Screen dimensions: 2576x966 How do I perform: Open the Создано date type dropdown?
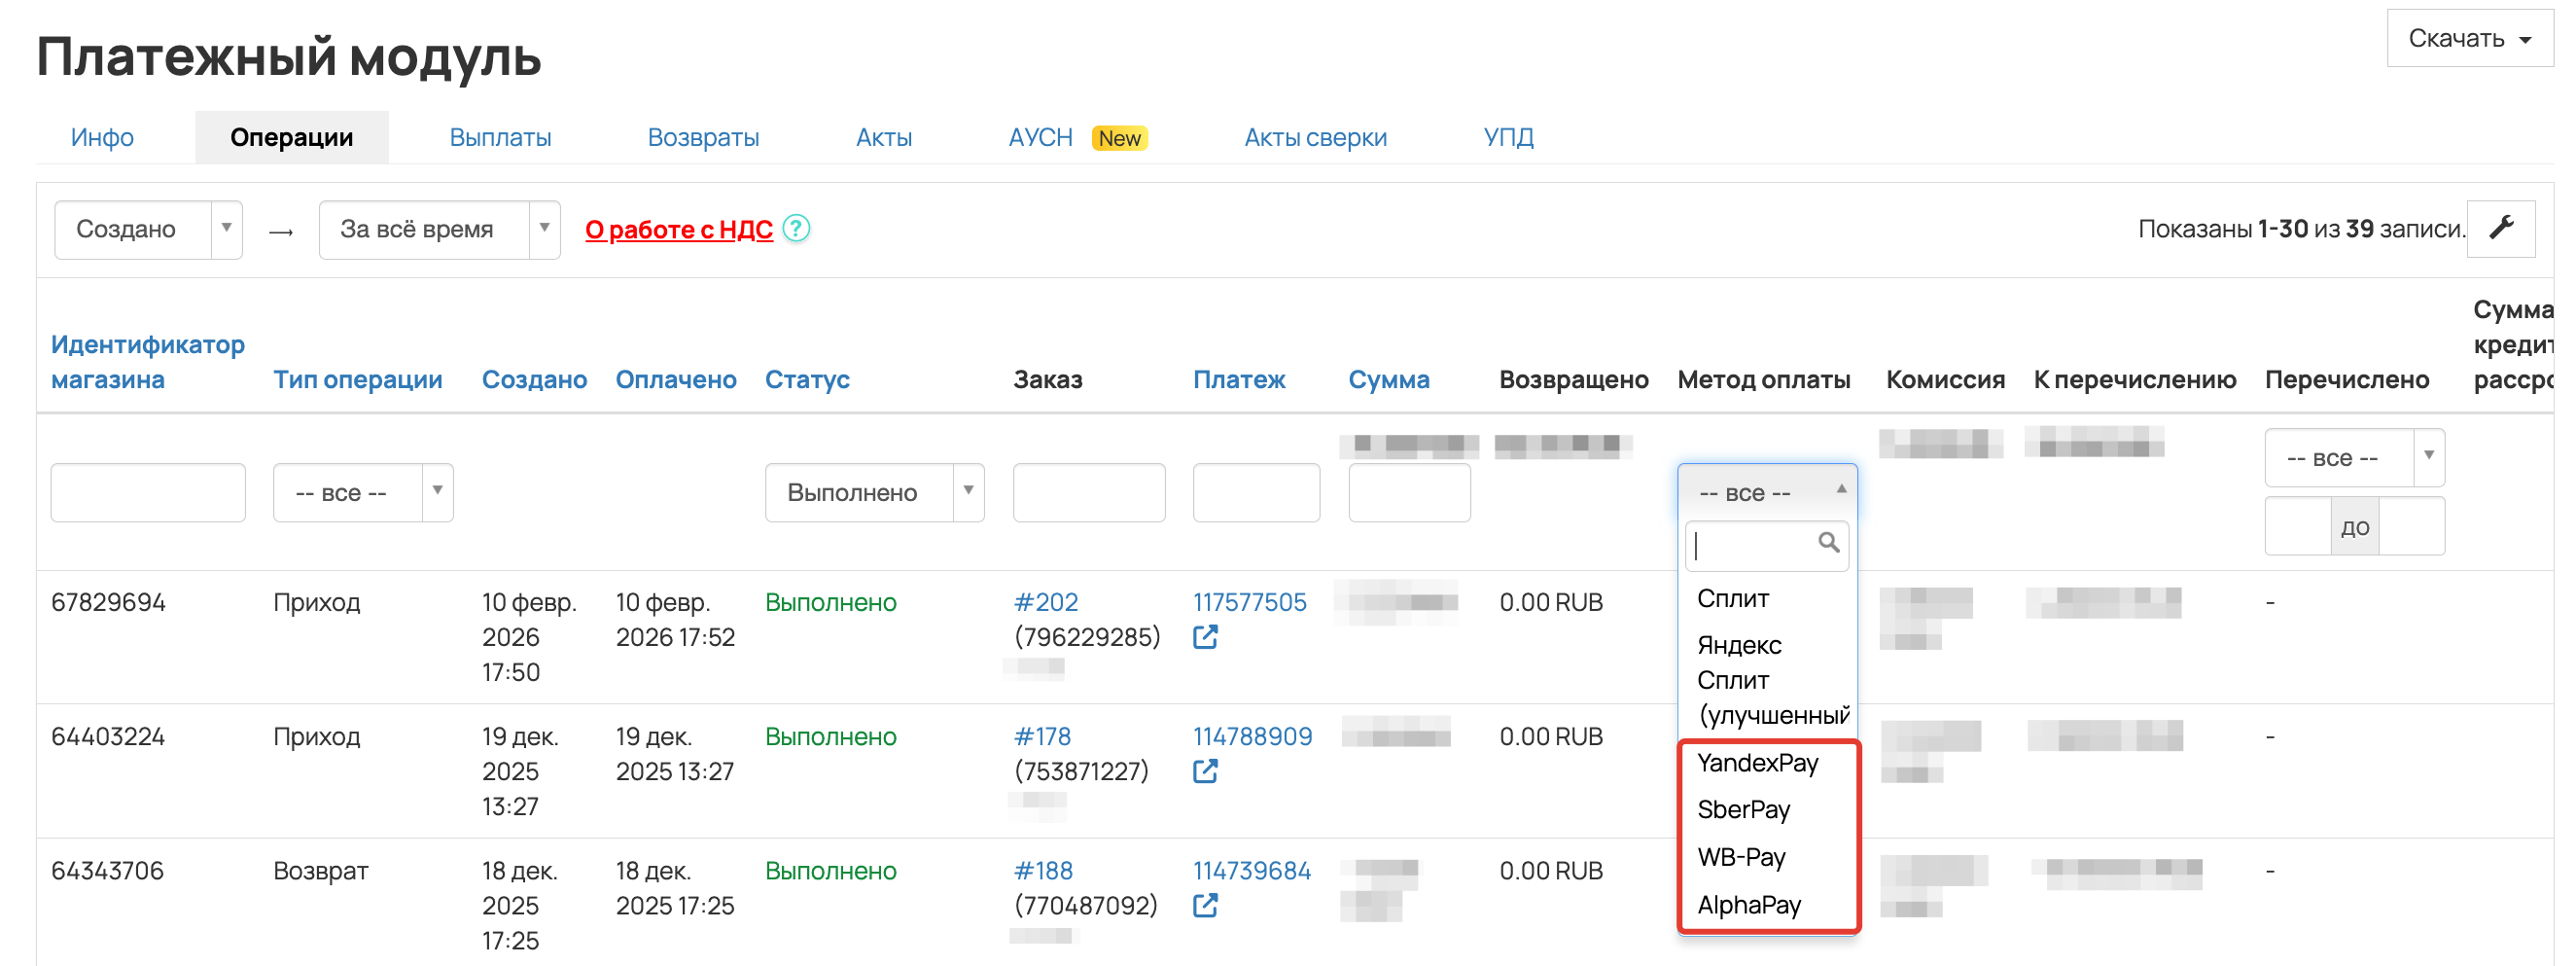click(x=148, y=230)
